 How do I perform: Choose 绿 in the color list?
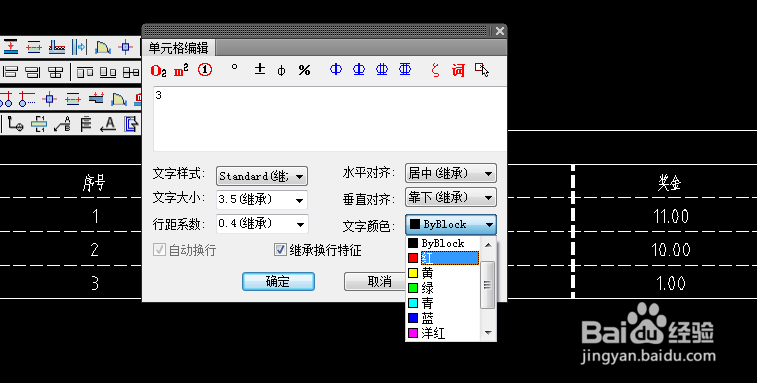443,288
